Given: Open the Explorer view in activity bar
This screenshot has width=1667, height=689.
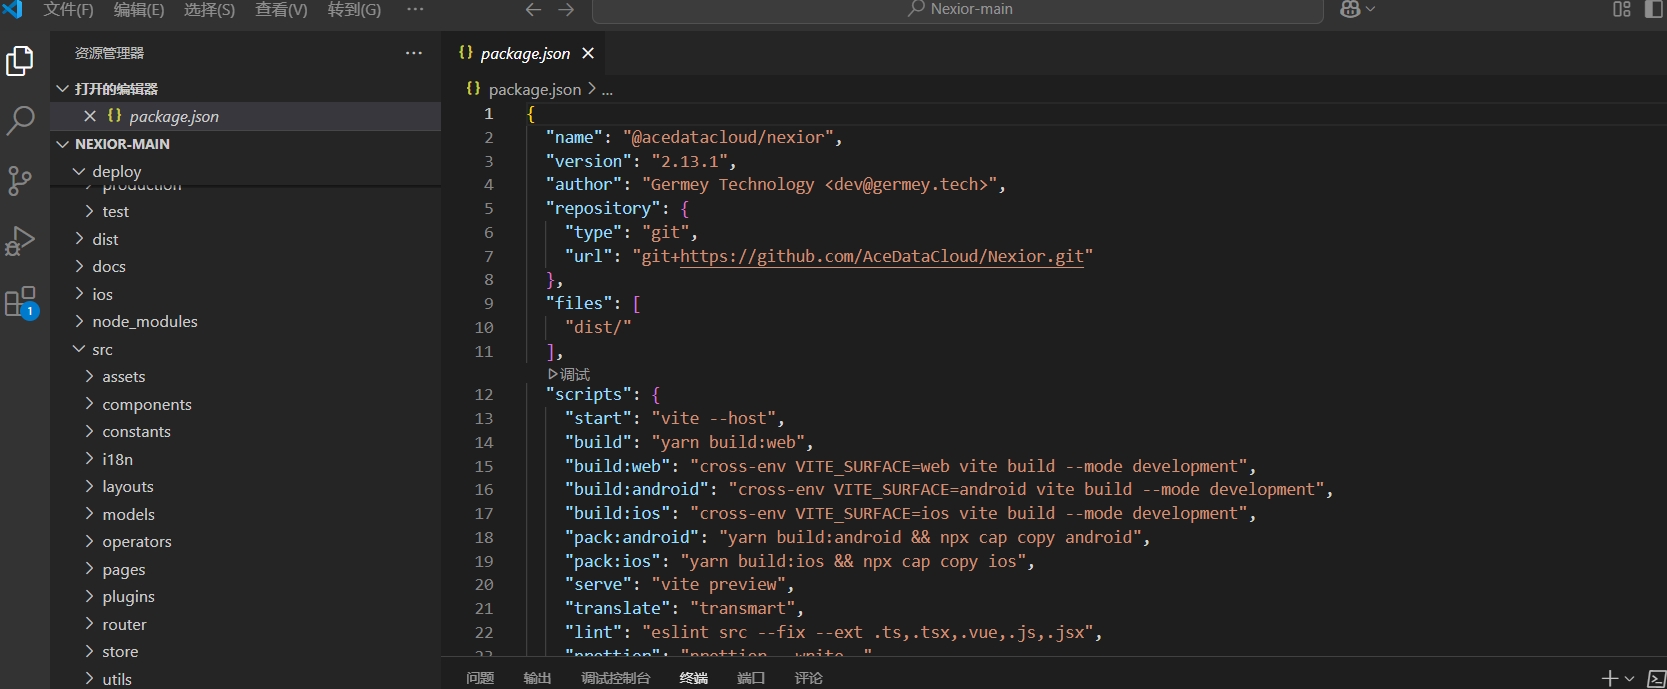Looking at the screenshot, I should (x=20, y=61).
